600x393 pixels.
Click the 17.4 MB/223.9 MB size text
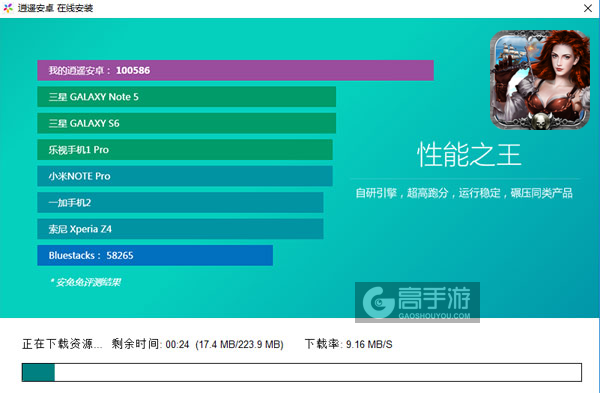(x=240, y=344)
